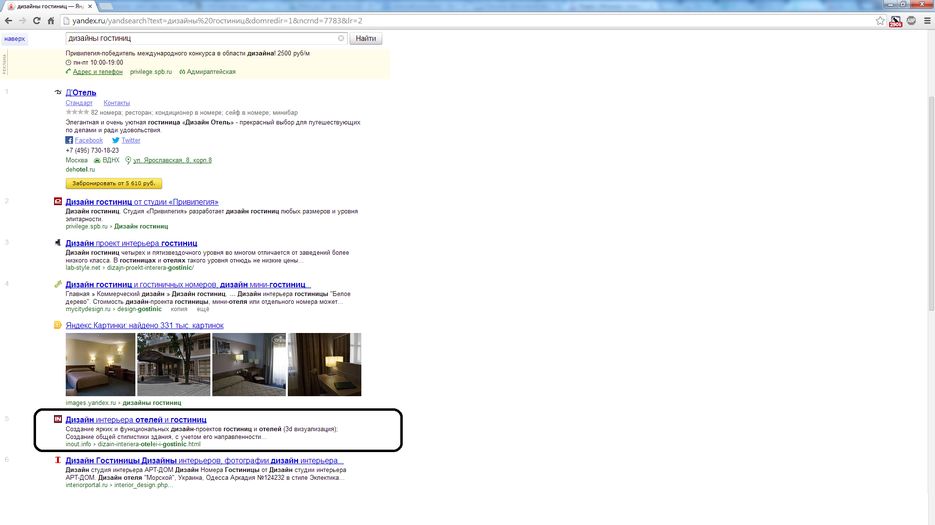Open the lab-style.net green URL
This screenshot has width=935, height=525.
coord(129,268)
